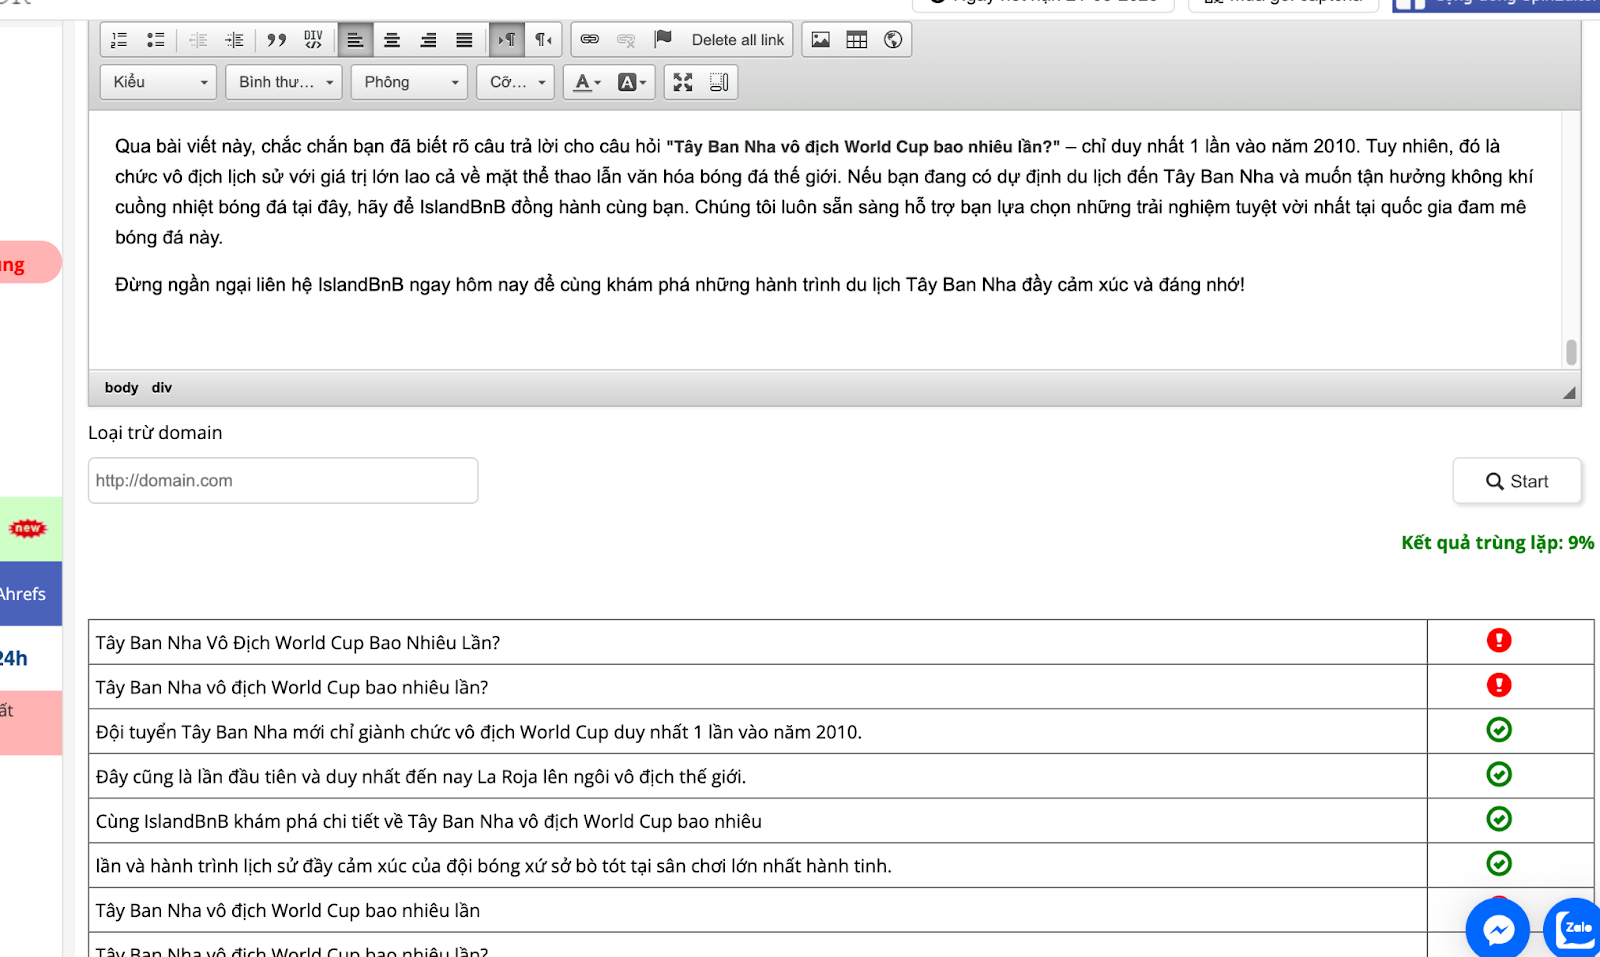
Task: Apply block quote formatting
Action: click(277, 40)
